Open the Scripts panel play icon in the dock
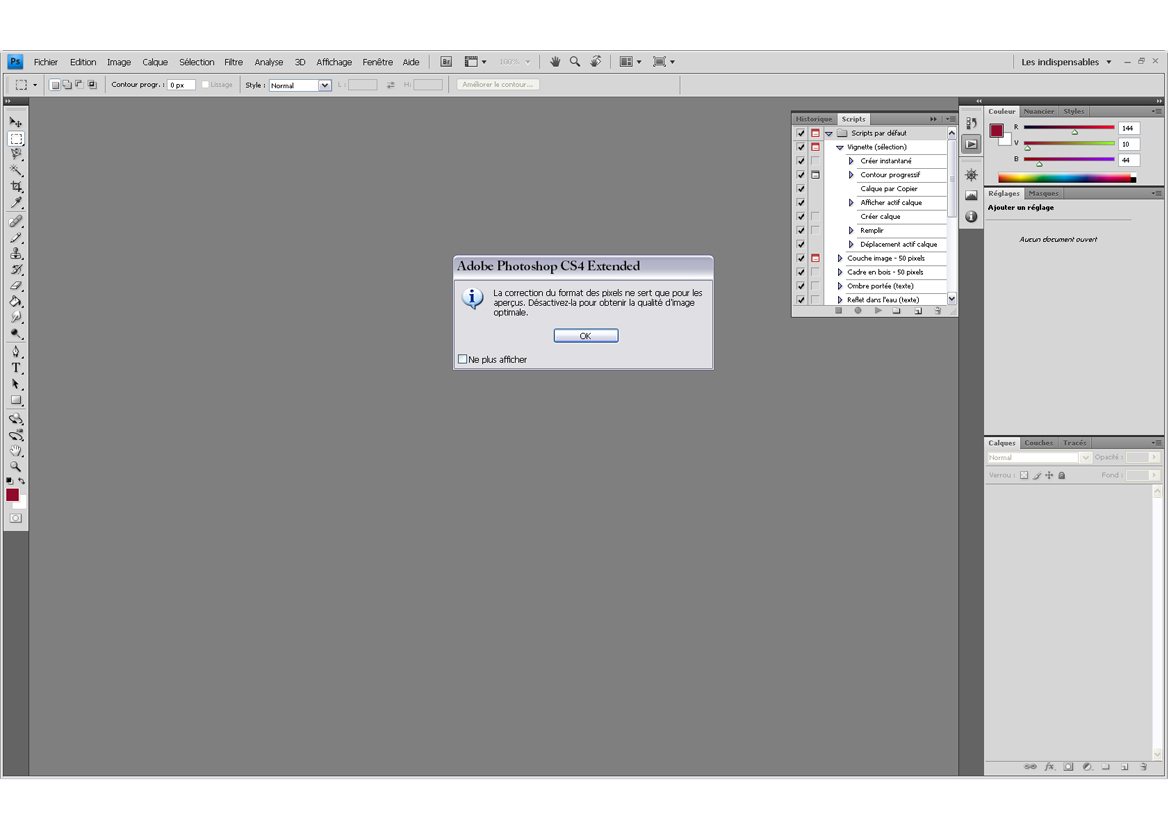Viewport: 1169px width, 827px height. pyautogui.click(x=971, y=144)
